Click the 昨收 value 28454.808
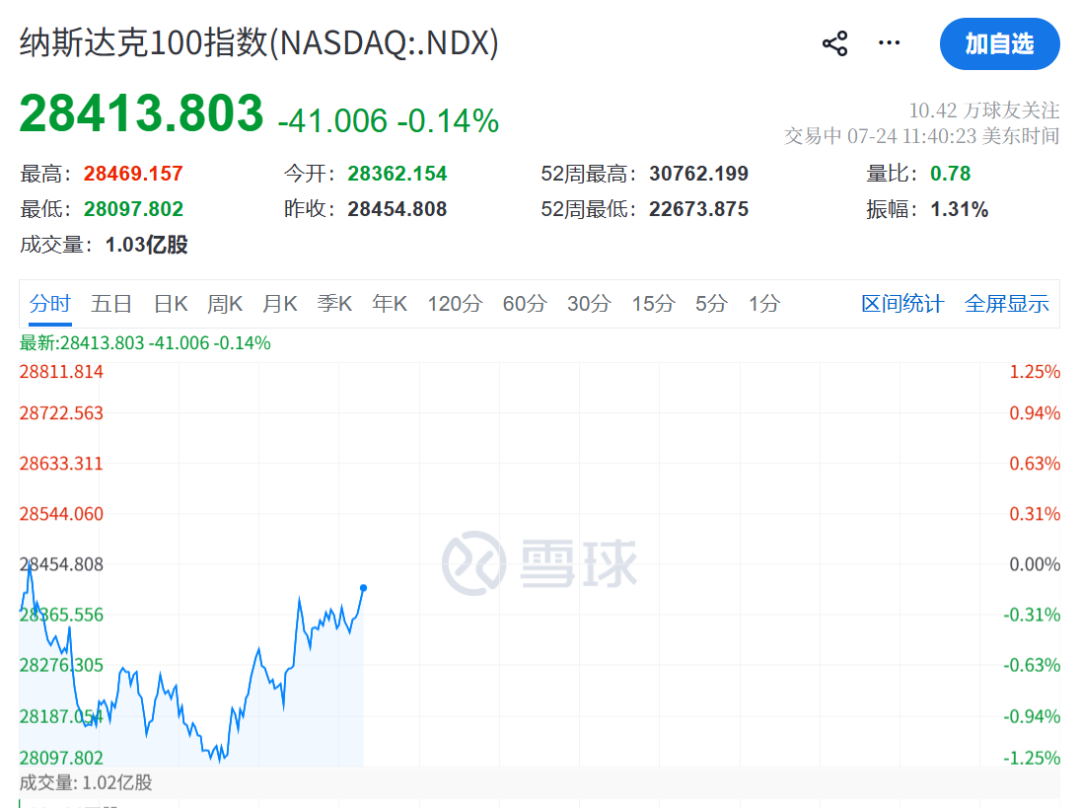The width and height of the screenshot is (1080, 808). tap(397, 209)
